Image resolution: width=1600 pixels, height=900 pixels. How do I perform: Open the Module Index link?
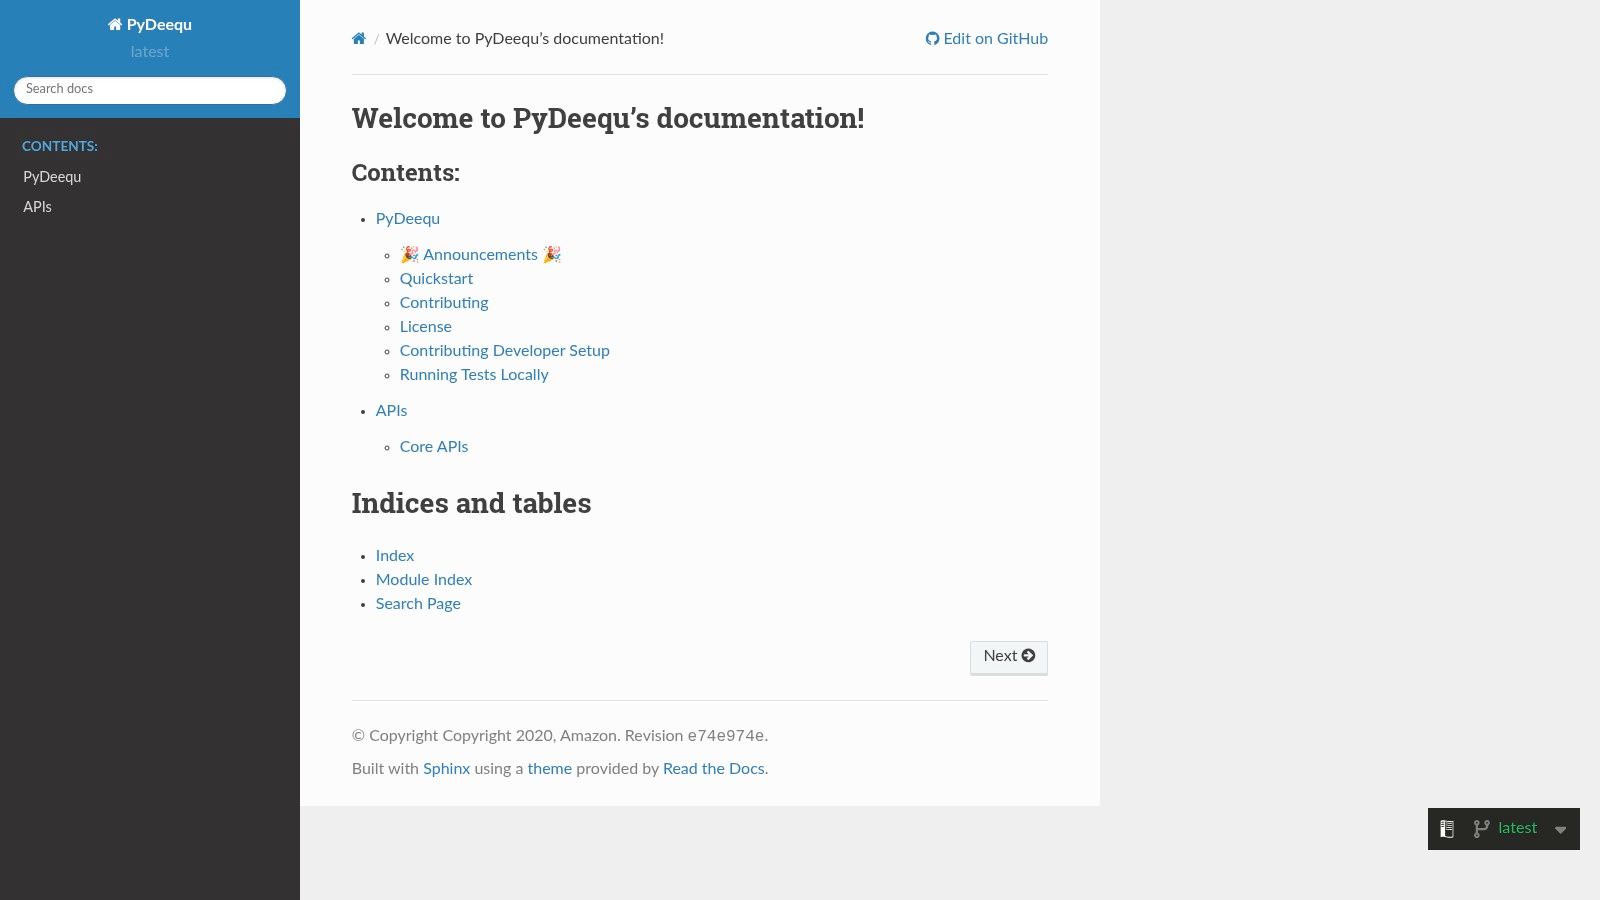pos(424,580)
